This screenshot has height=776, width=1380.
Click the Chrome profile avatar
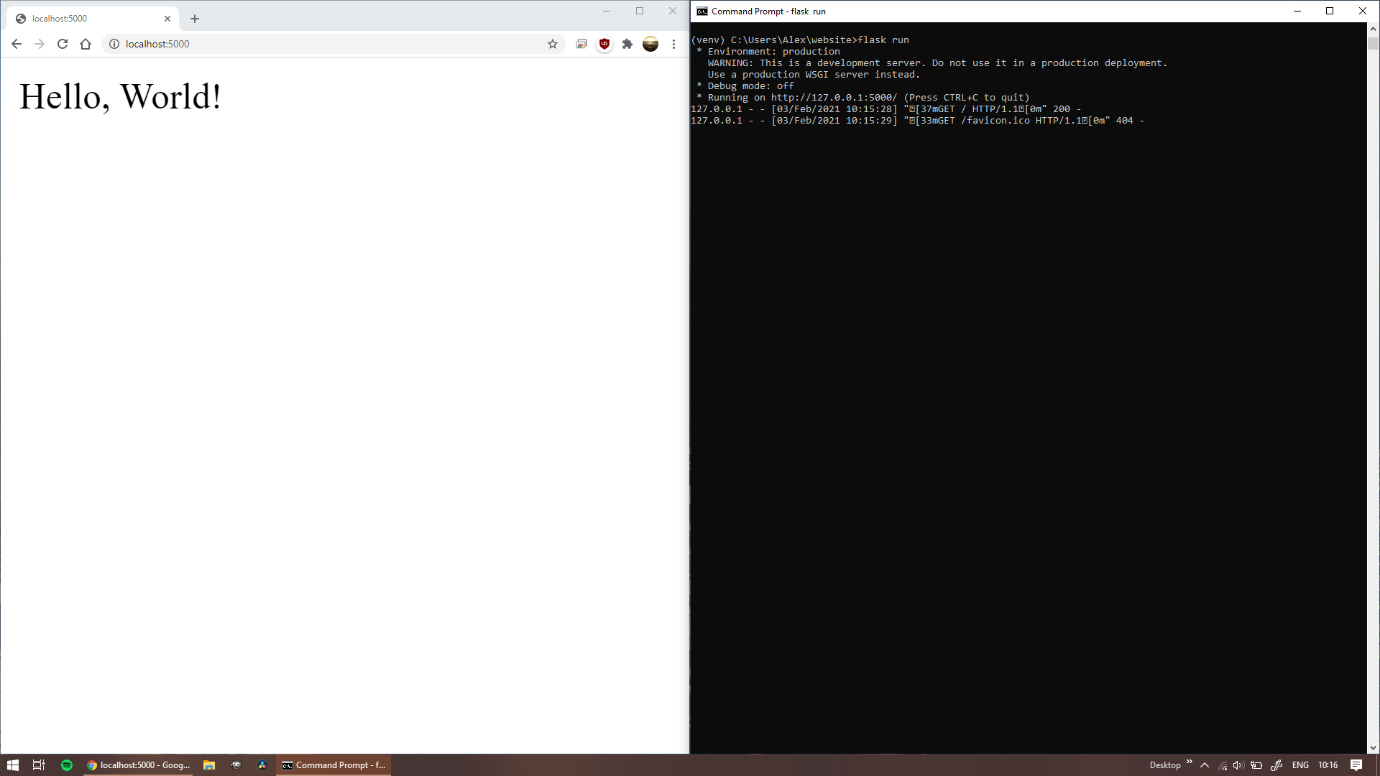coord(650,44)
